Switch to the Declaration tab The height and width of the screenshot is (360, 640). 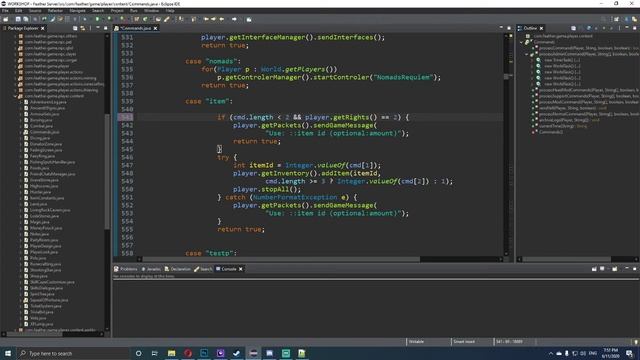coord(178,269)
